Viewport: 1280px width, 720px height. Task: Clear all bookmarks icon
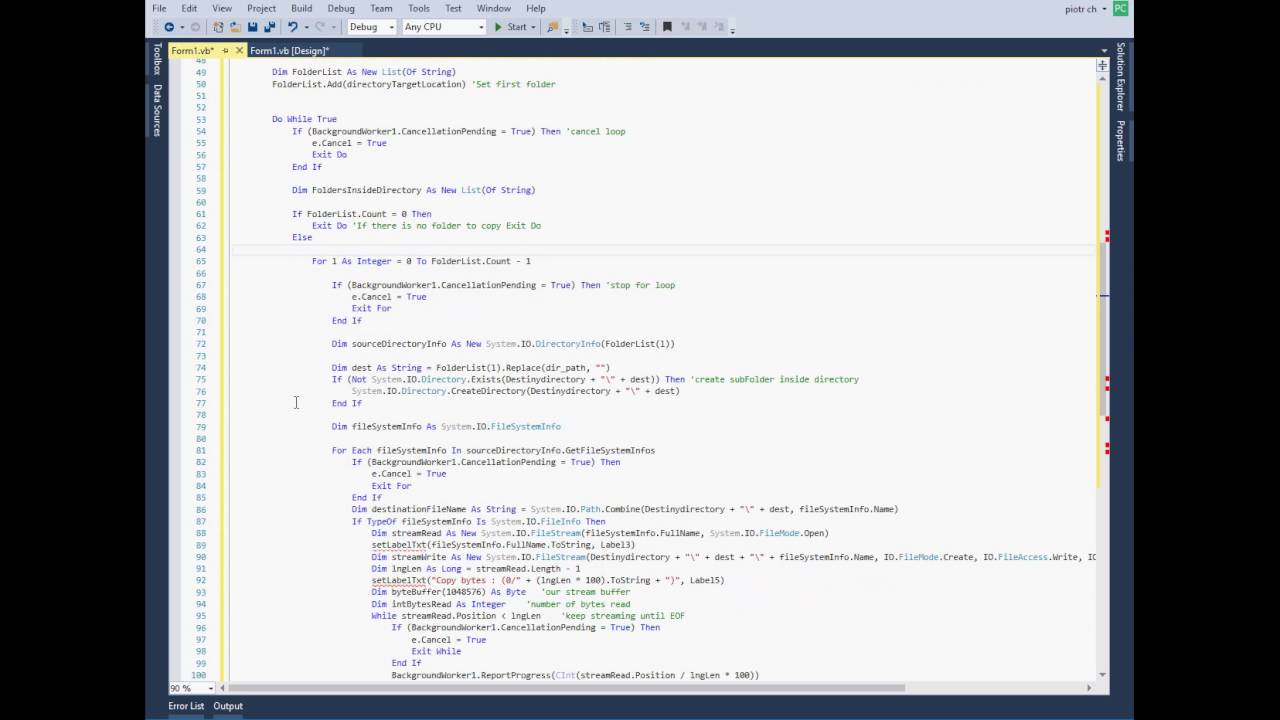coord(719,27)
